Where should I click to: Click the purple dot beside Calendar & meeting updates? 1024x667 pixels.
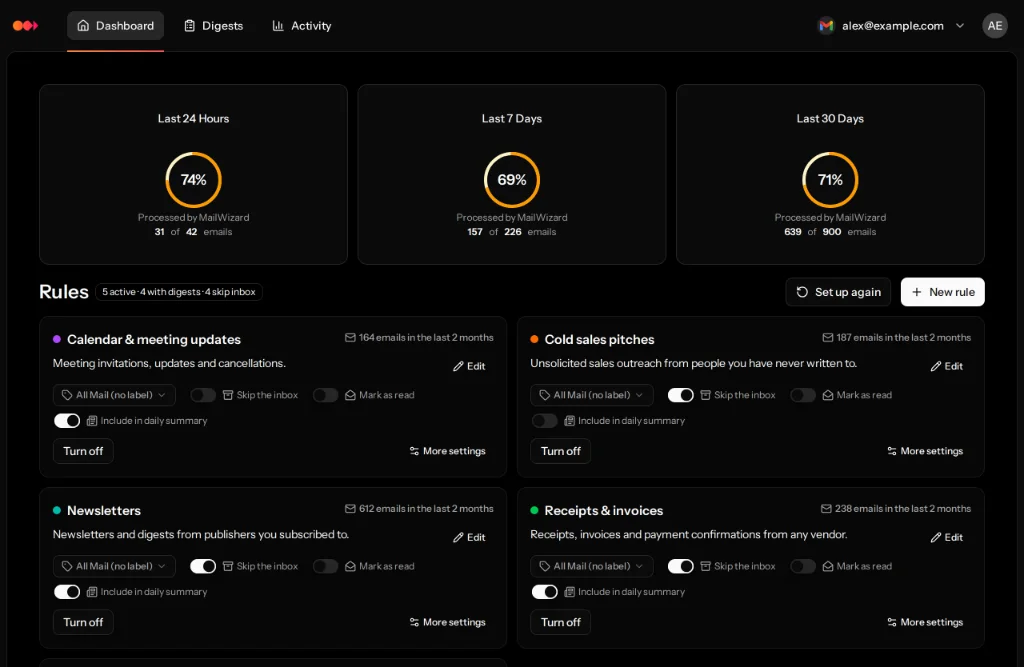click(57, 339)
